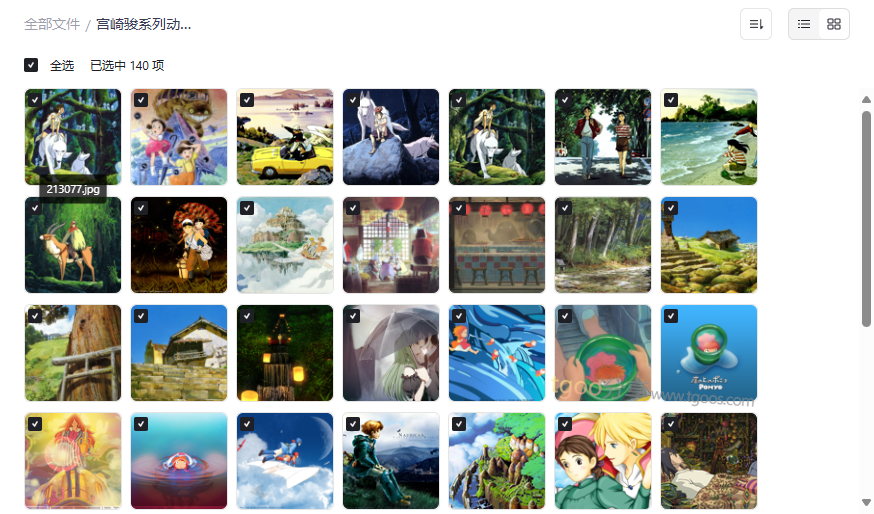Open the 宫崎骏系列动... folder breadcrumb
The height and width of the screenshot is (514, 874).
click(x=144, y=25)
